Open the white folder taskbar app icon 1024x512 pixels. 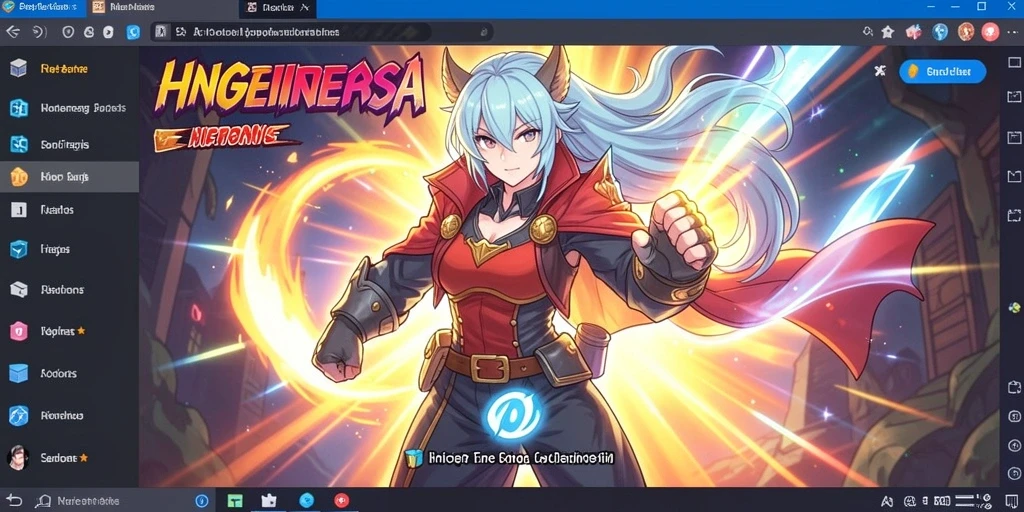coord(269,501)
